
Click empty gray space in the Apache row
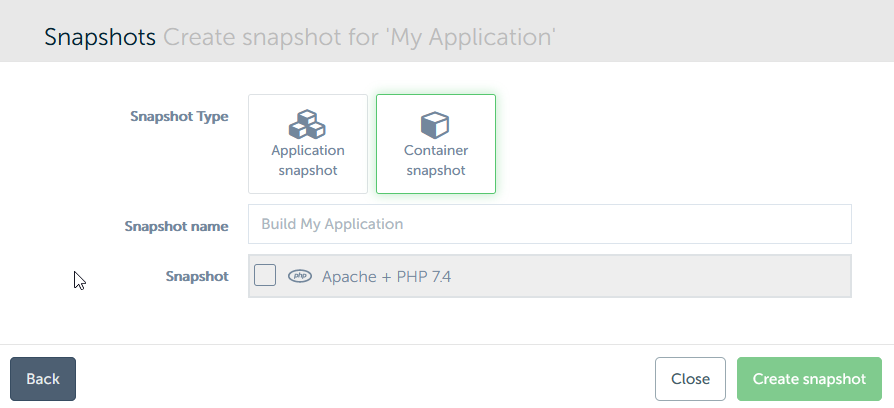pyautogui.click(x=650, y=277)
